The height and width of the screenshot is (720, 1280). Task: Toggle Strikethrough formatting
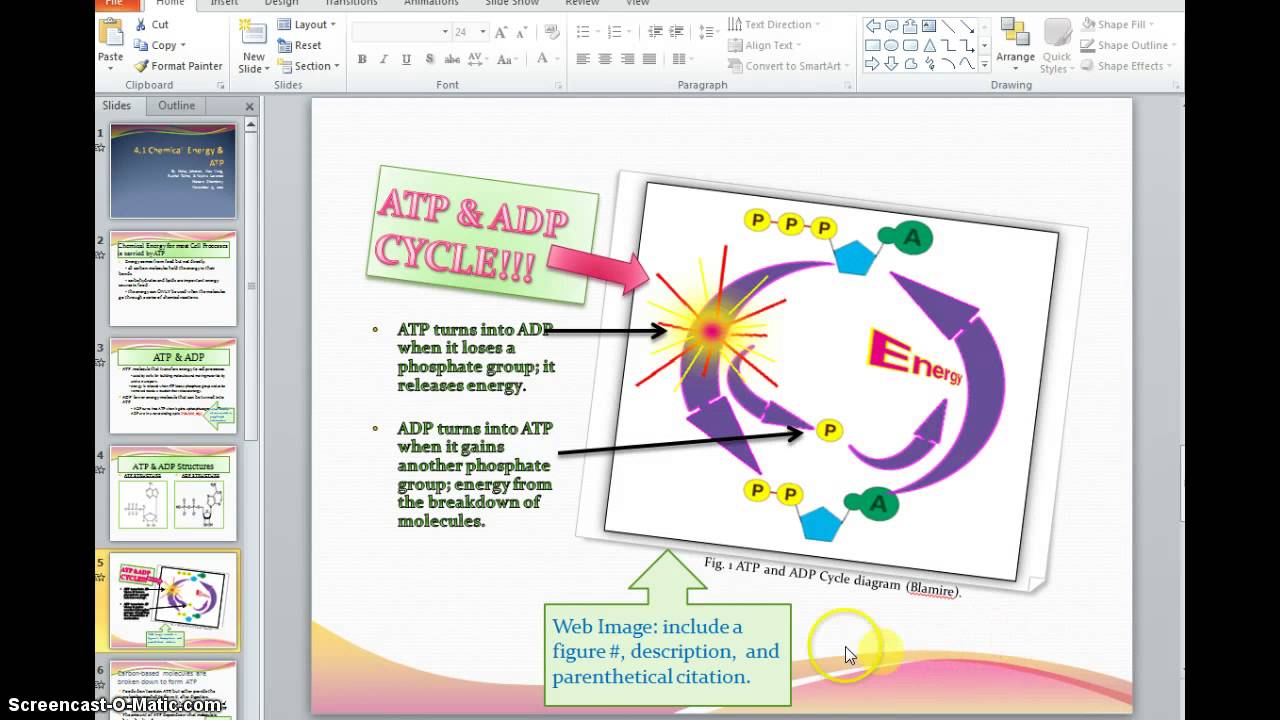coord(451,60)
